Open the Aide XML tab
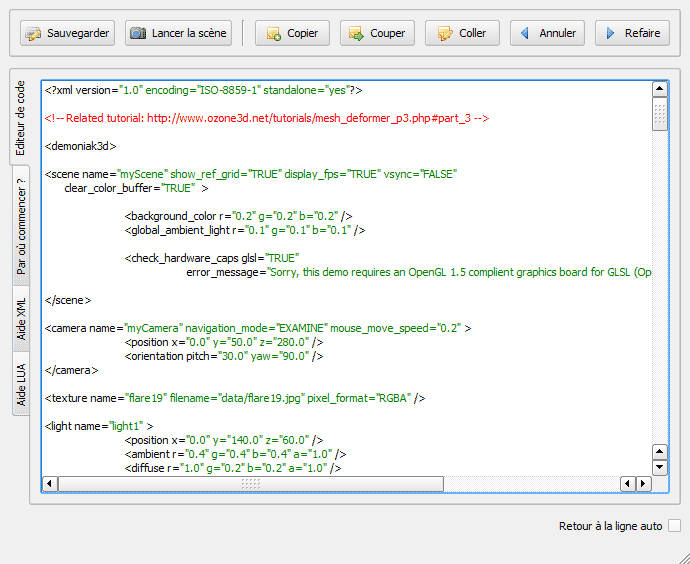 21,319
